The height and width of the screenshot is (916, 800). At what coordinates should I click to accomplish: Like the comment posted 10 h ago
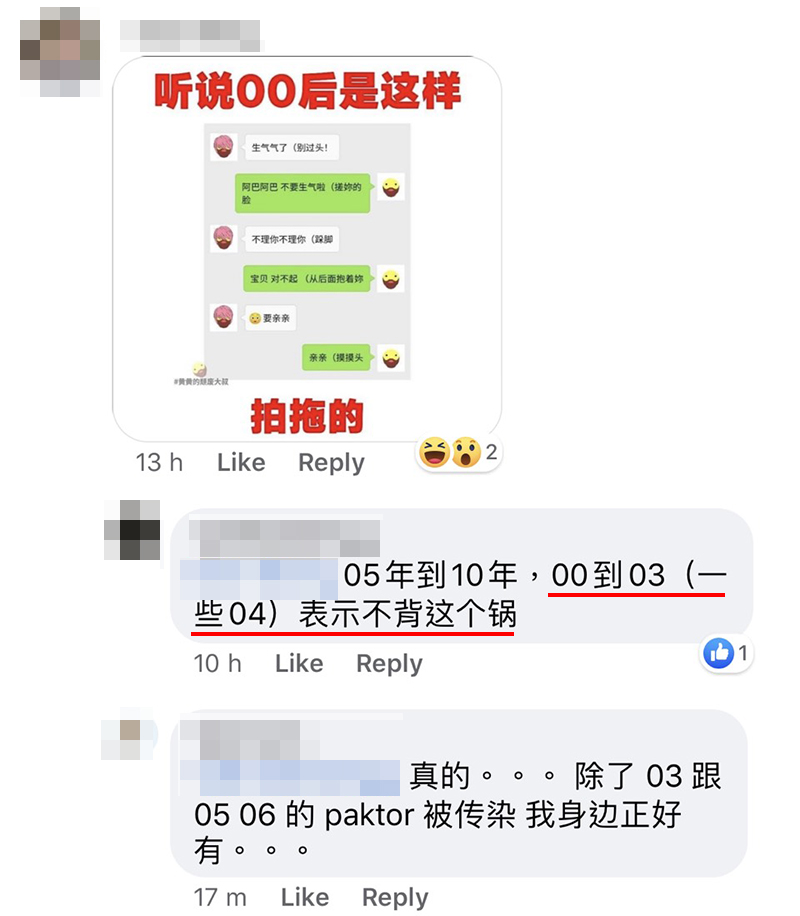click(299, 664)
